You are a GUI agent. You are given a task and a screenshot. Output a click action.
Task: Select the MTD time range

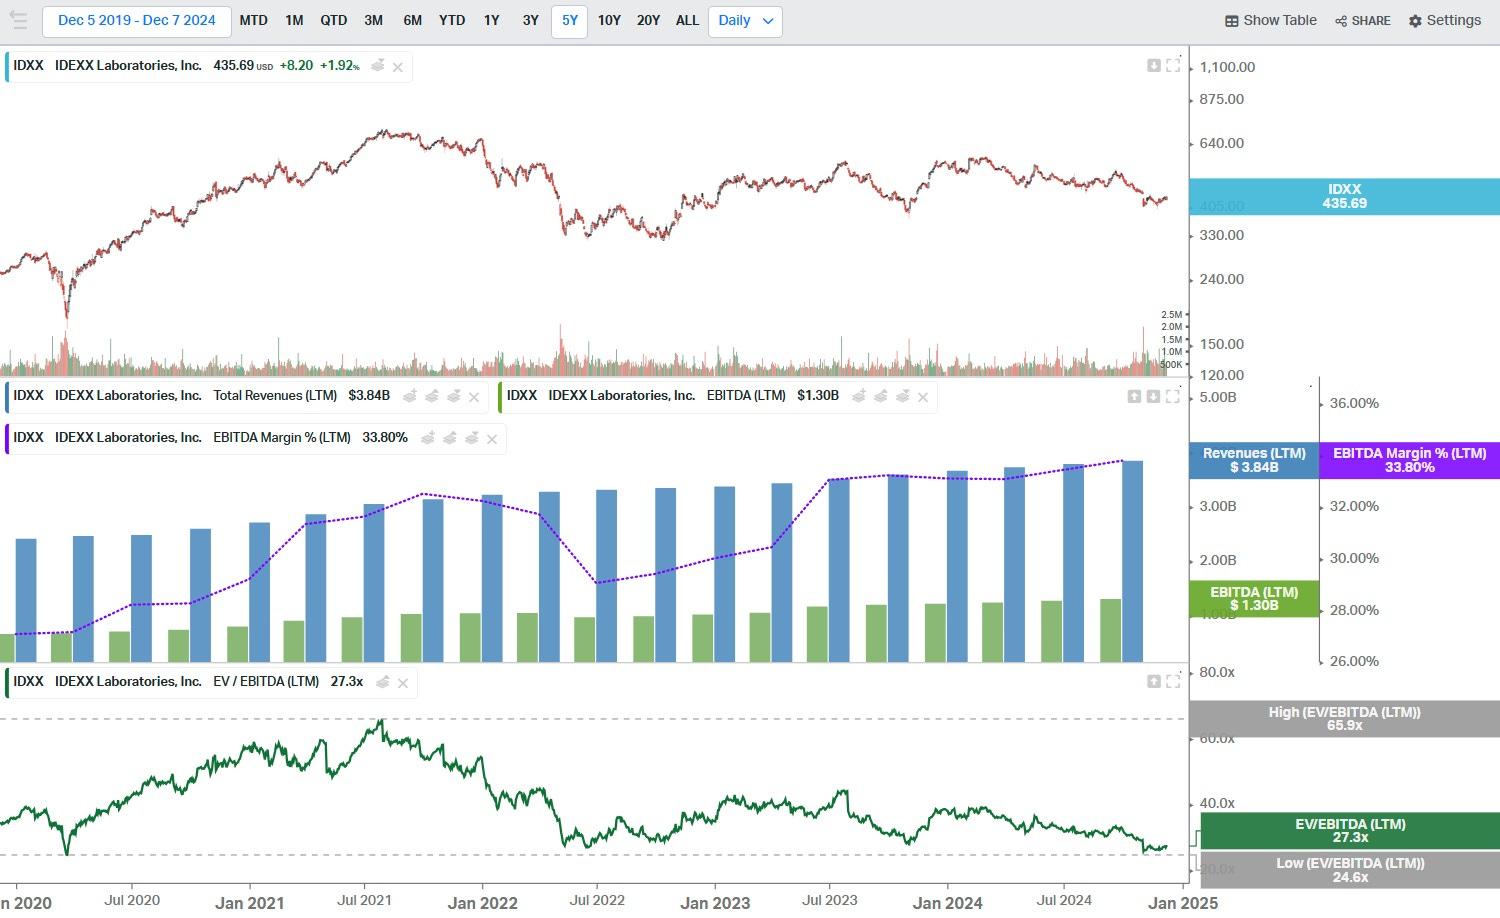[254, 20]
